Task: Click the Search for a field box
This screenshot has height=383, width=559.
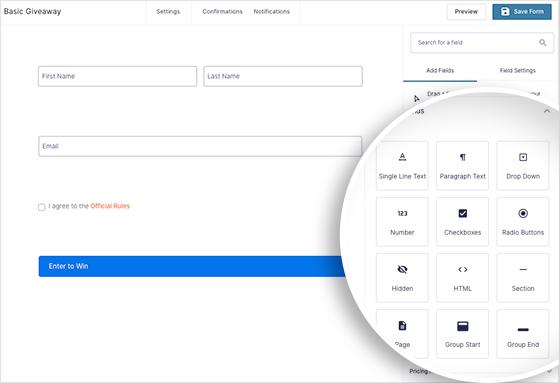Action: 482,43
